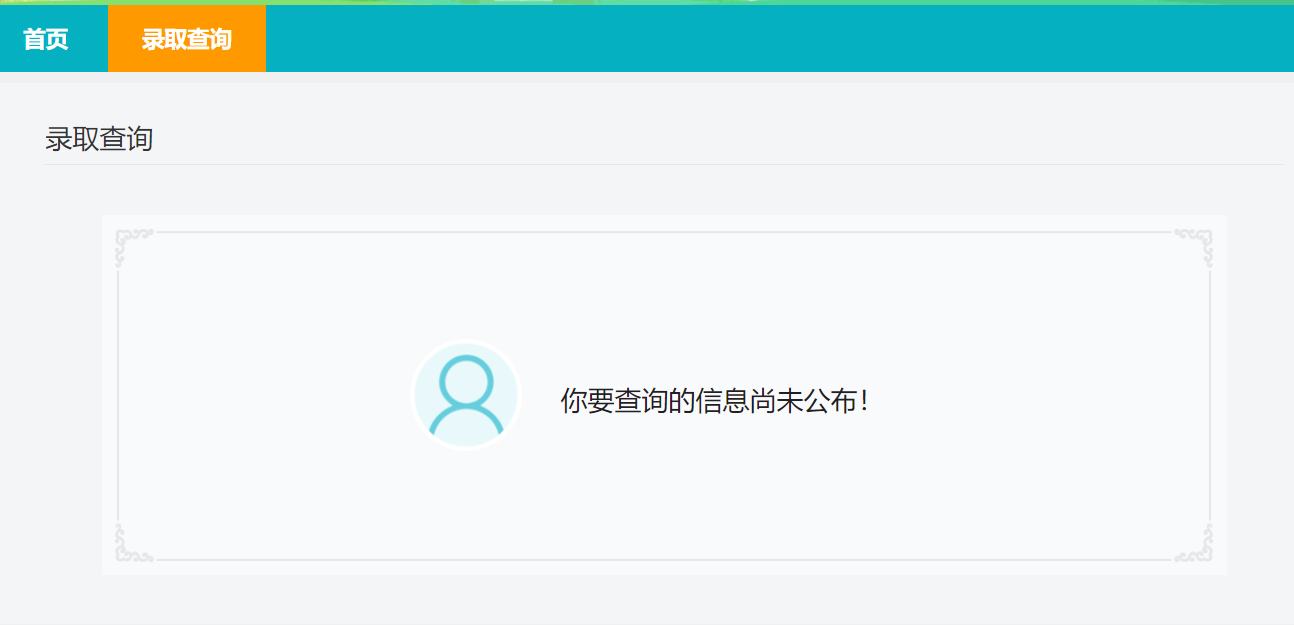Click the 录取查询 page heading text
1294x625 pixels.
(99, 139)
